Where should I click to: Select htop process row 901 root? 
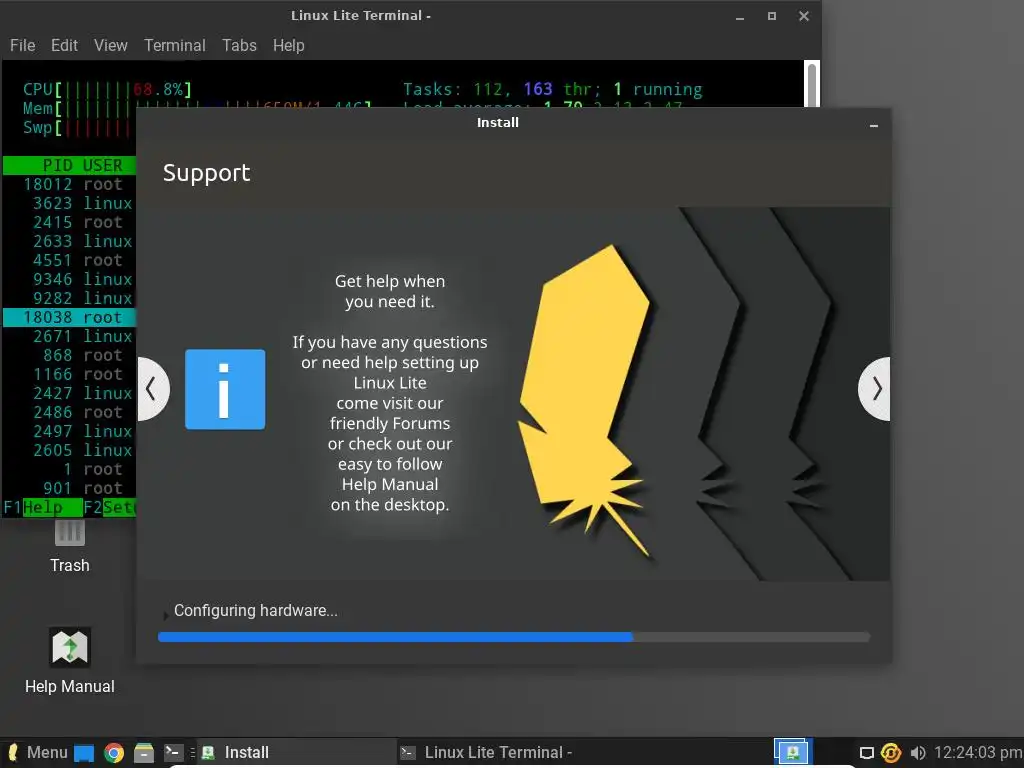point(69,488)
